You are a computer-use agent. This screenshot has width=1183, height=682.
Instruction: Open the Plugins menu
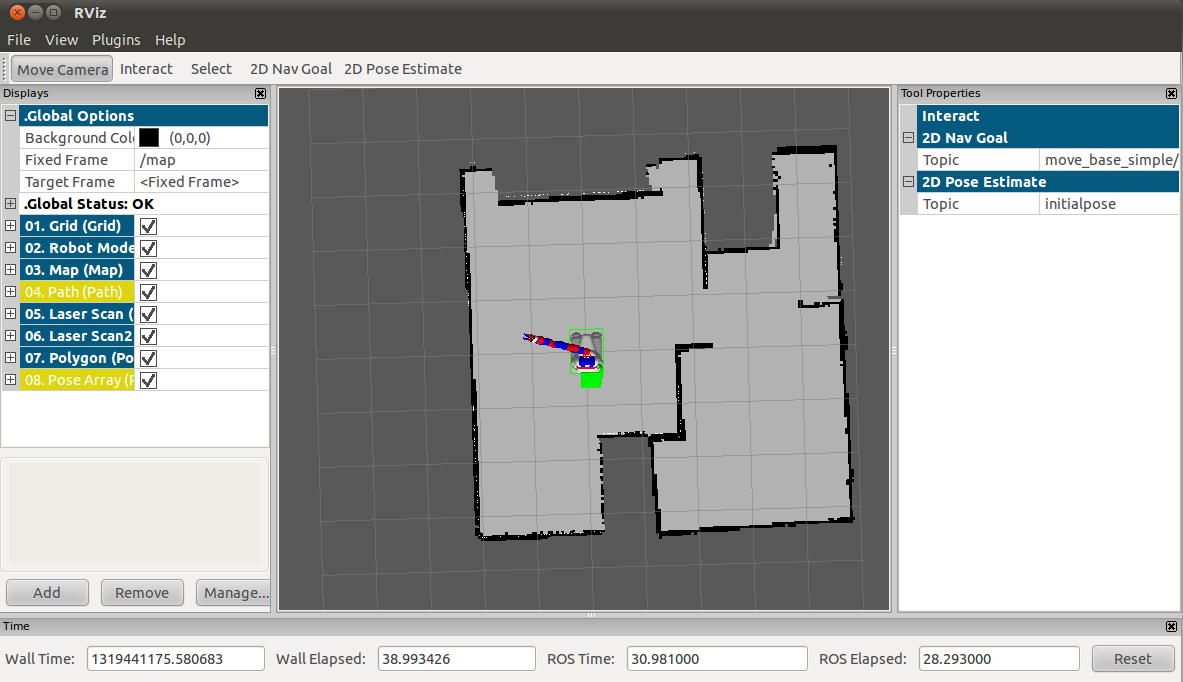coord(116,40)
